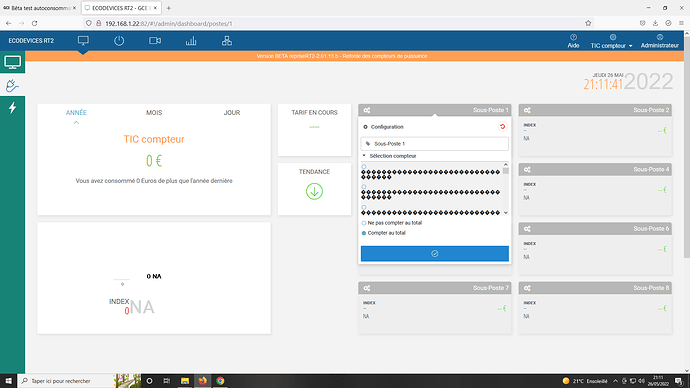Select the plug icon in left sidebar
This screenshot has height=388, width=690.
(x=12, y=86)
